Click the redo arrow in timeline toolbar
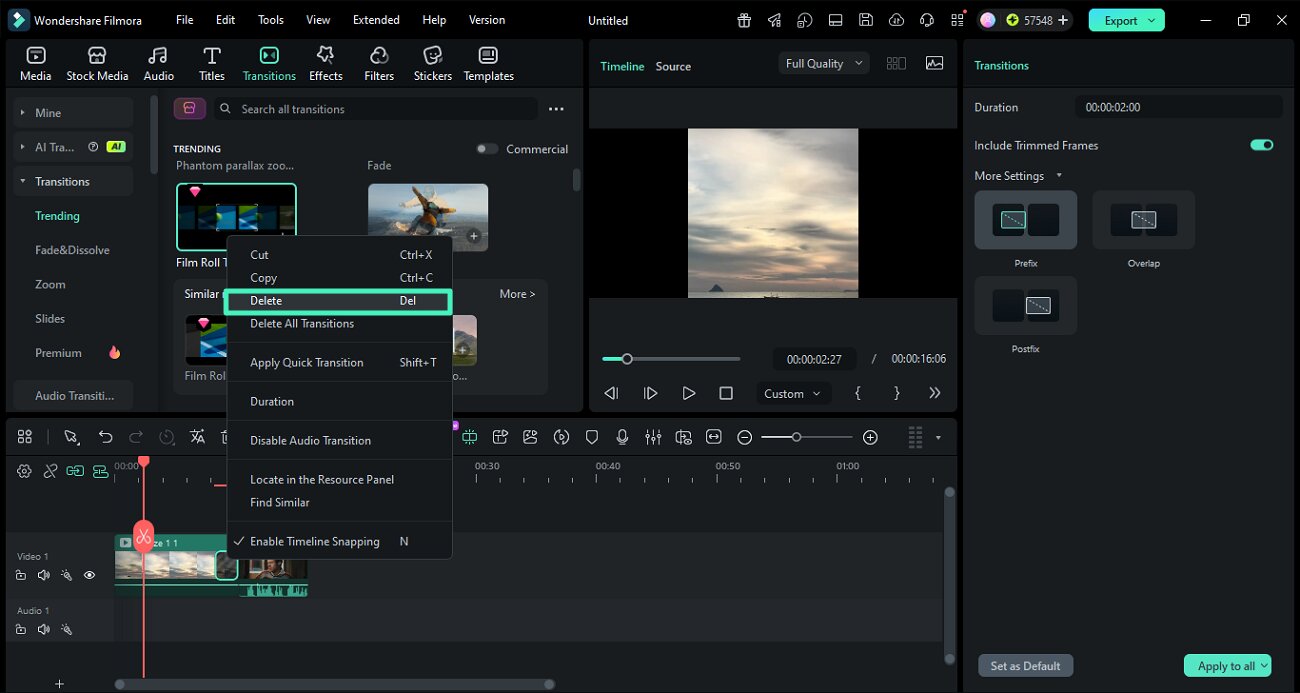Viewport: 1300px width, 693px height. click(136, 437)
